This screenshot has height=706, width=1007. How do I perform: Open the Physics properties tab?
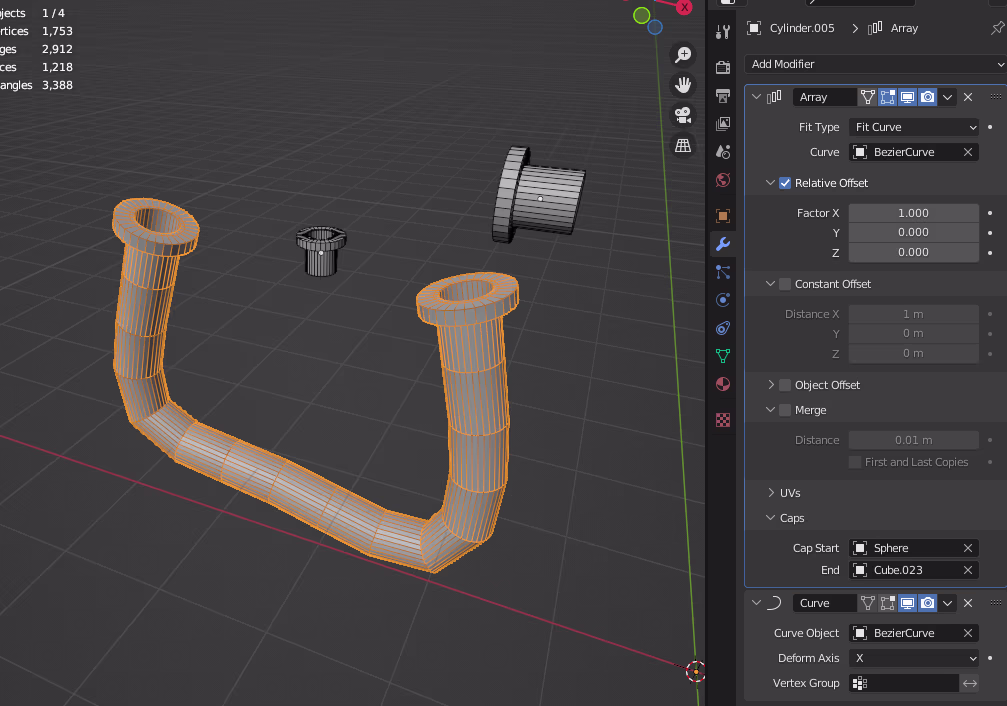[x=722, y=300]
